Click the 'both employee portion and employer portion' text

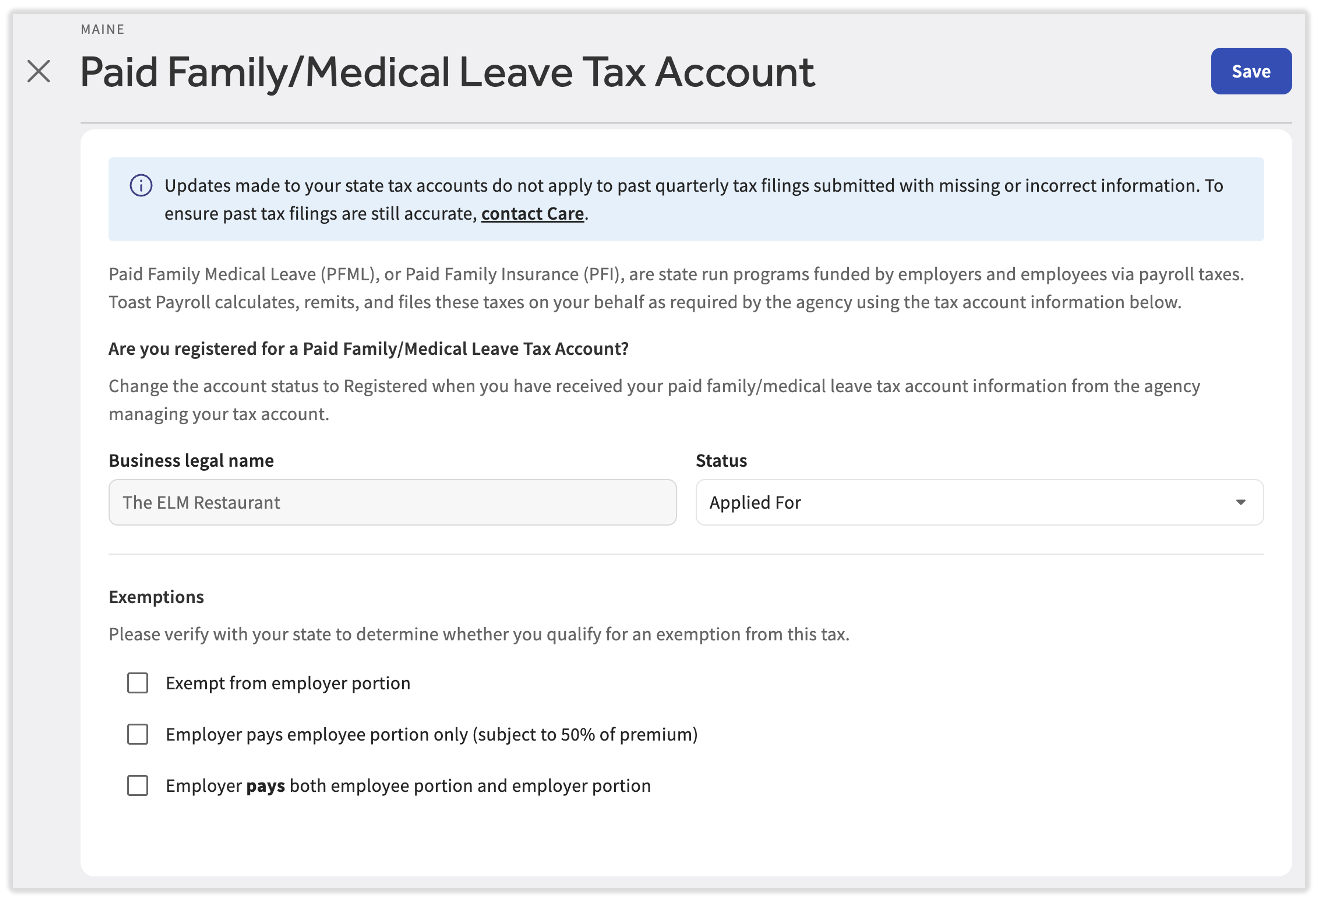pos(470,786)
